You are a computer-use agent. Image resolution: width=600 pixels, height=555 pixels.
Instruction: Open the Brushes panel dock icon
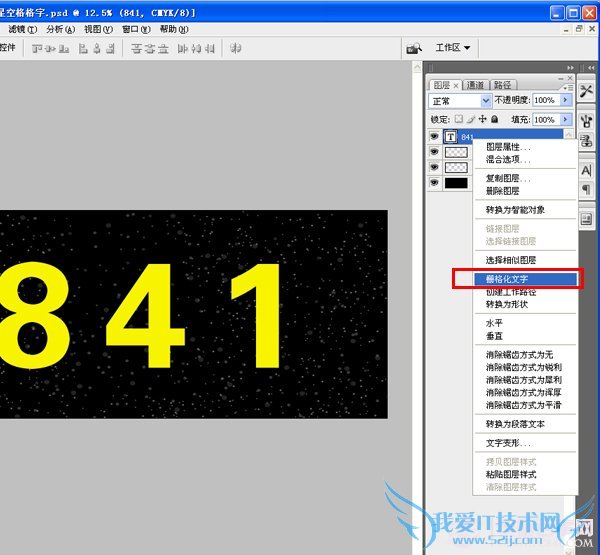pyautogui.click(x=586, y=122)
